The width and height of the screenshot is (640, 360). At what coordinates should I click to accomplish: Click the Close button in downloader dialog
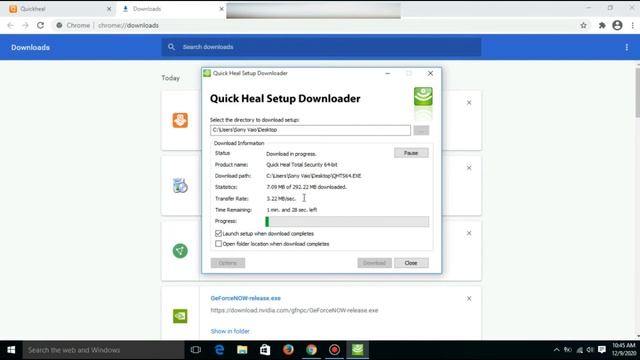click(x=411, y=263)
